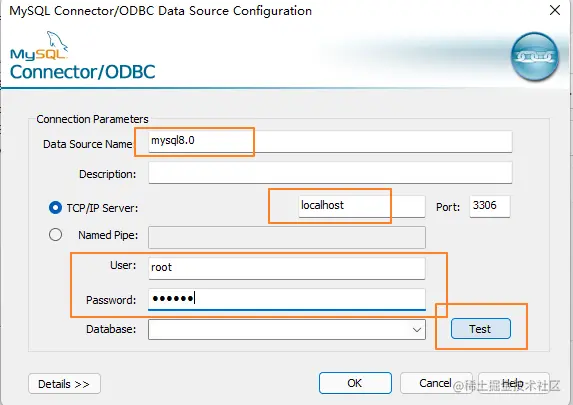Confirm the configuration with OK
This screenshot has height=405, width=573.
pyautogui.click(x=355, y=383)
